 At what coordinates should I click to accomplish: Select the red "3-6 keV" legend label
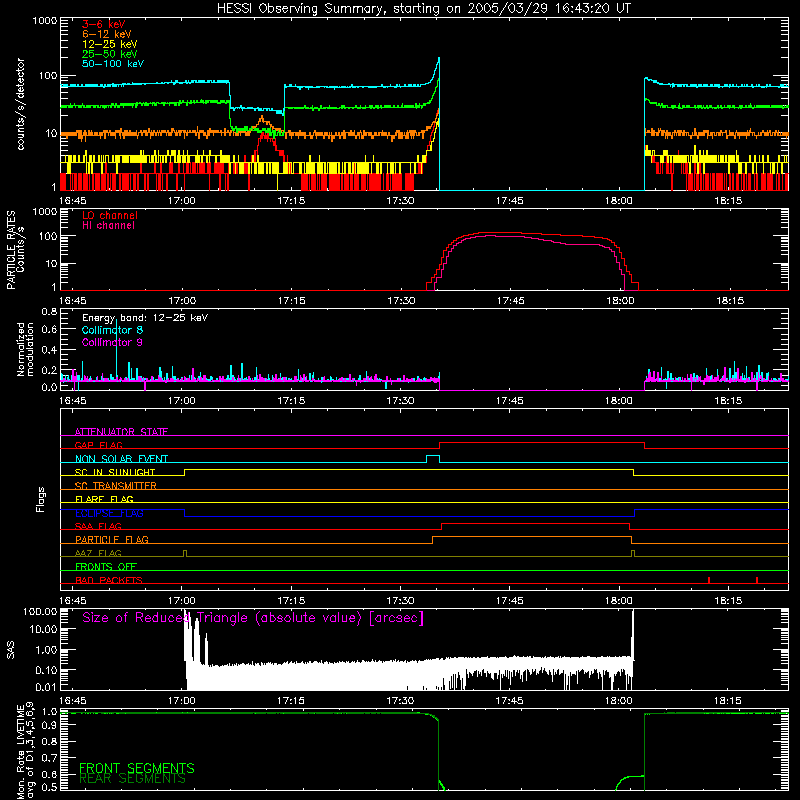click(104, 24)
